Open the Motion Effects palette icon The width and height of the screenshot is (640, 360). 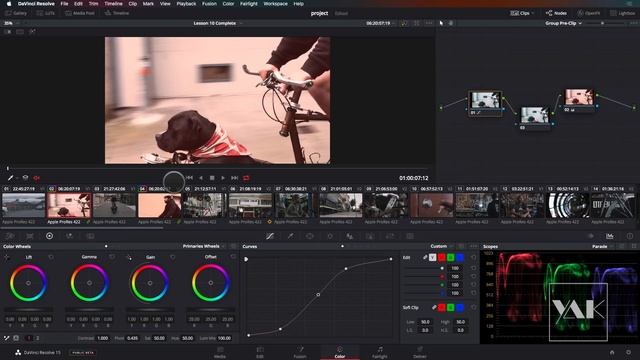90,236
